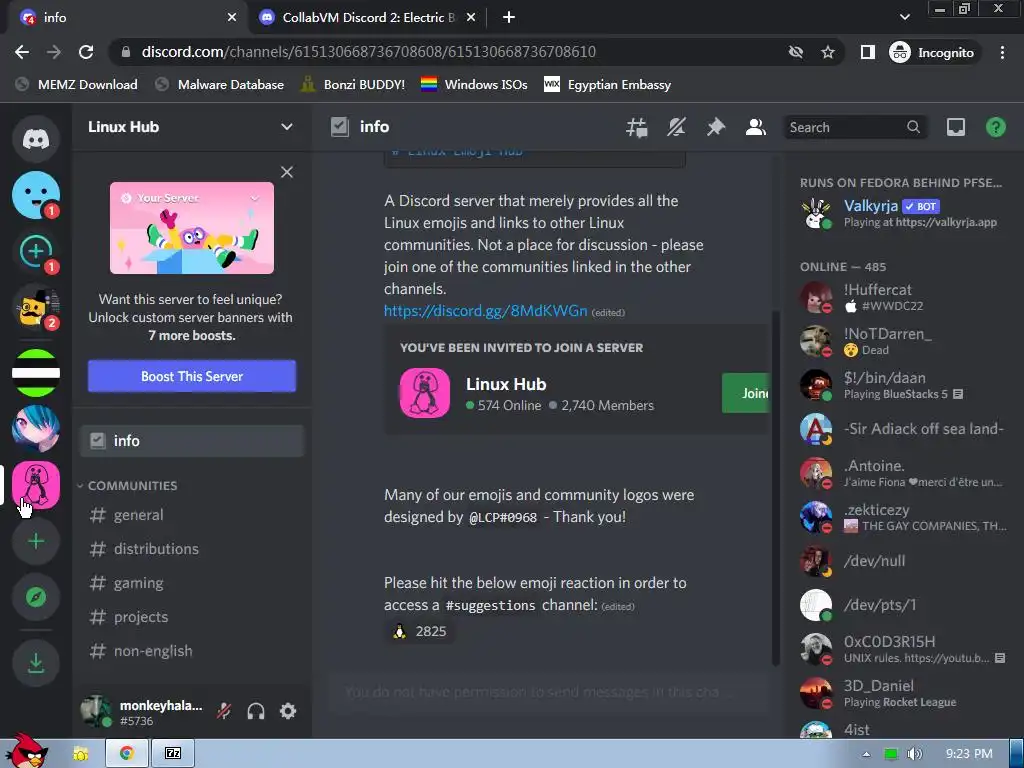Screen dimensions: 1024x768
Task: Click the taskbar volume speaker icon
Action: (x=915, y=754)
